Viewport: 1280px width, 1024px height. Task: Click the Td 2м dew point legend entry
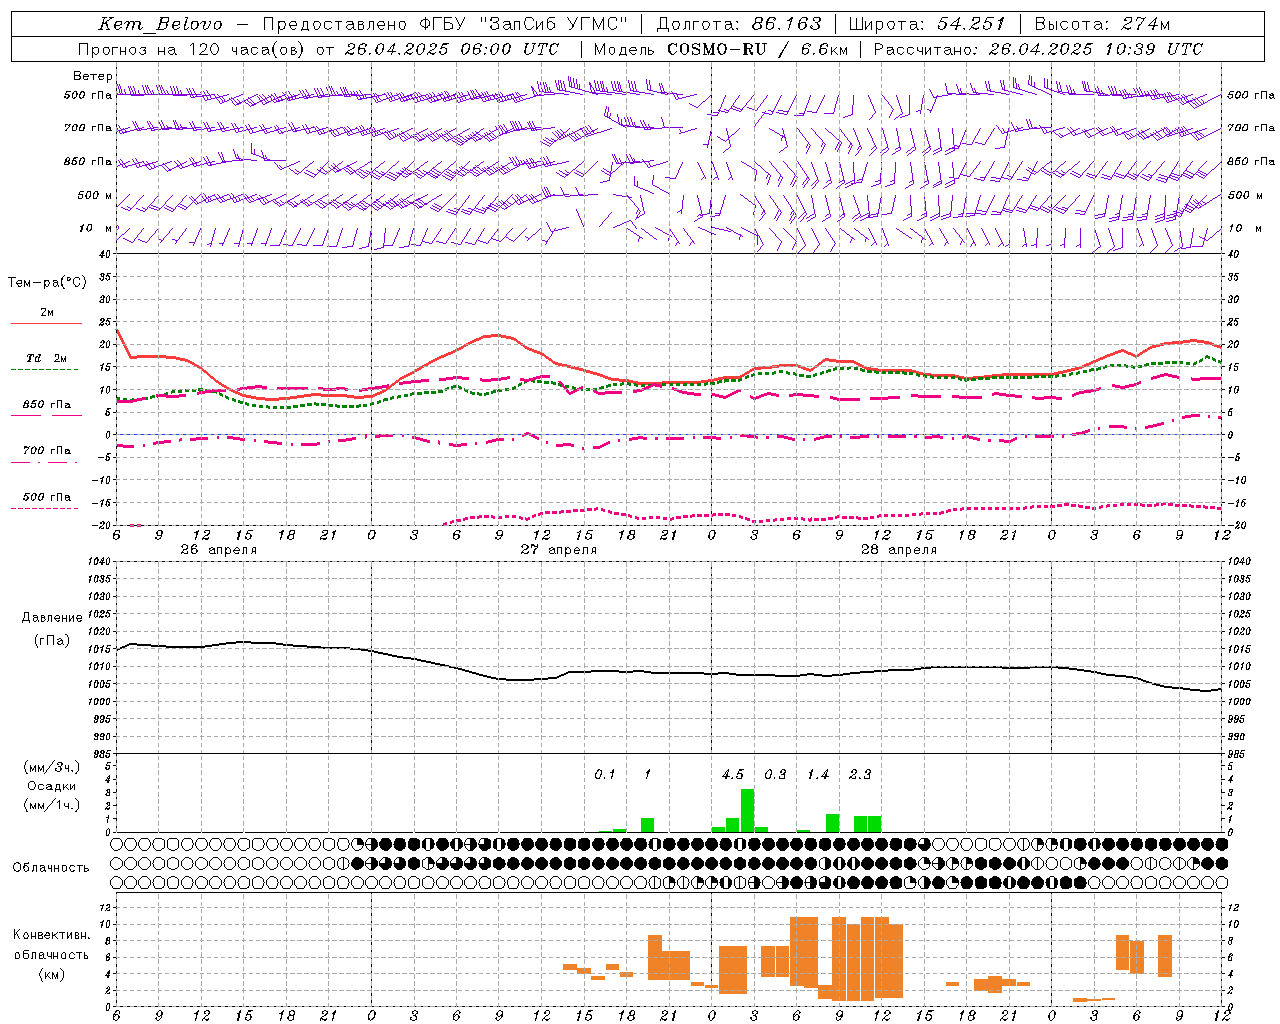46,358
